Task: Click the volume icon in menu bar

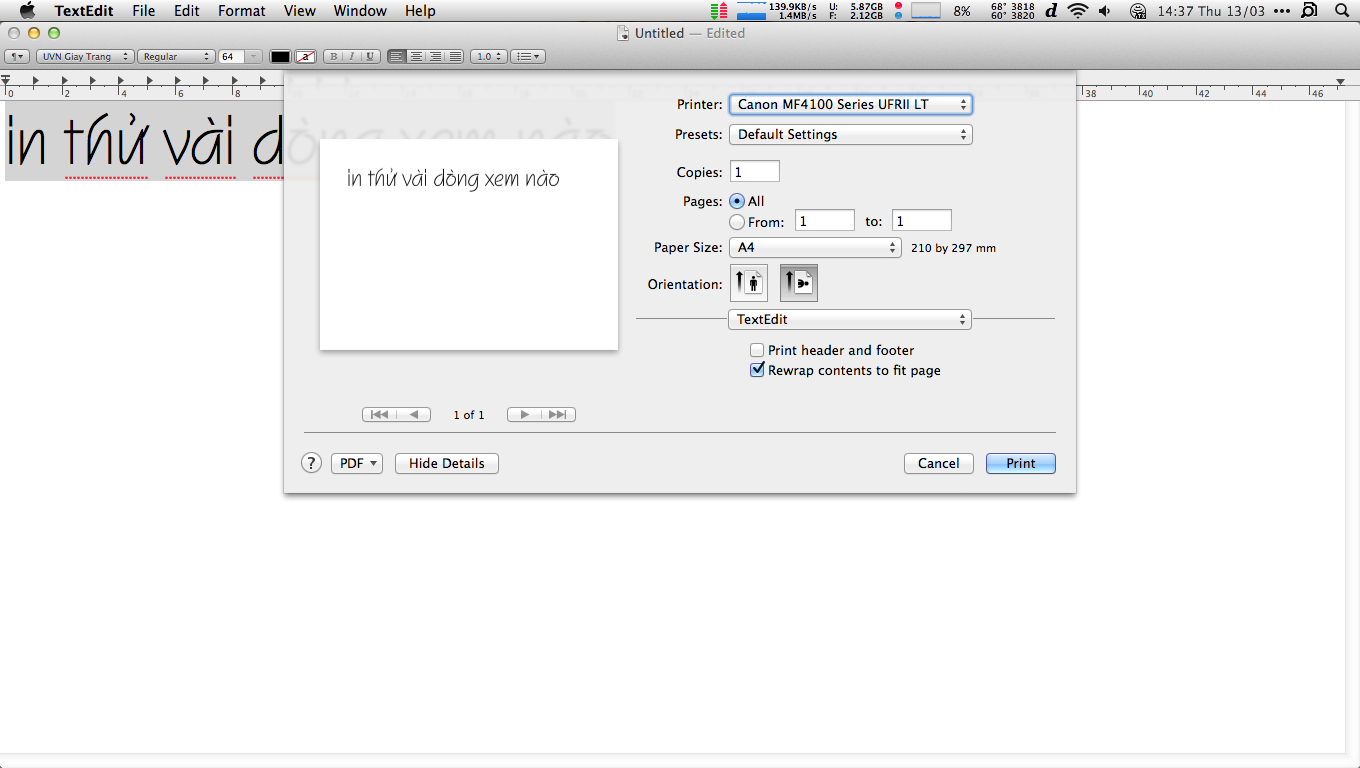Action: (1104, 11)
